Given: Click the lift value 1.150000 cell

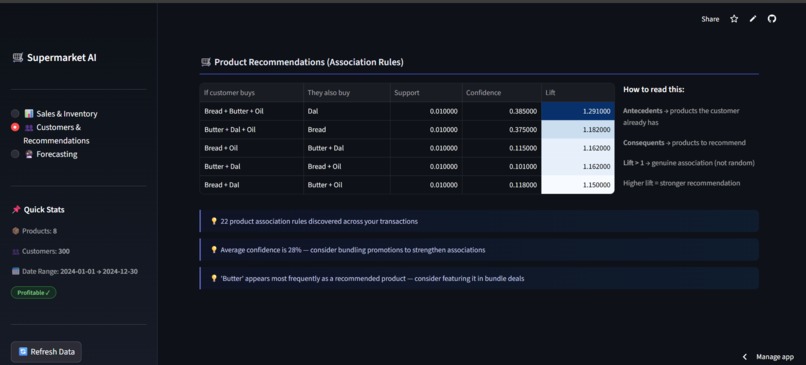Looking at the screenshot, I should (x=578, y=185).
